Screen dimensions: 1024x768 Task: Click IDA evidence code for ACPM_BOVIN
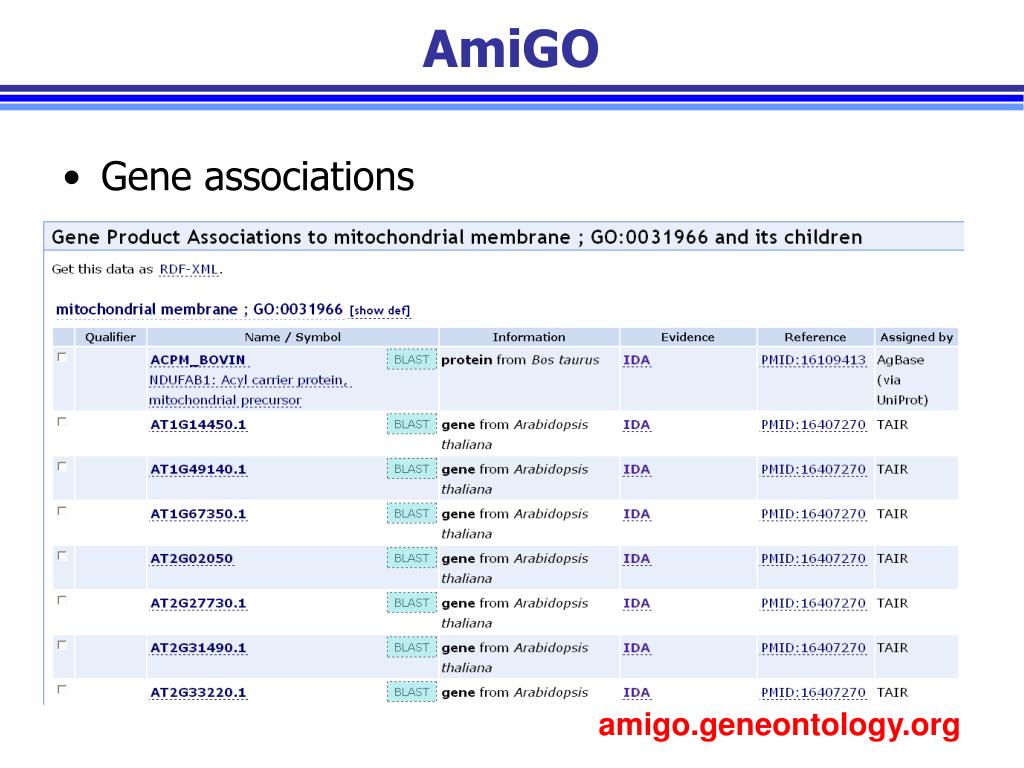637,360
